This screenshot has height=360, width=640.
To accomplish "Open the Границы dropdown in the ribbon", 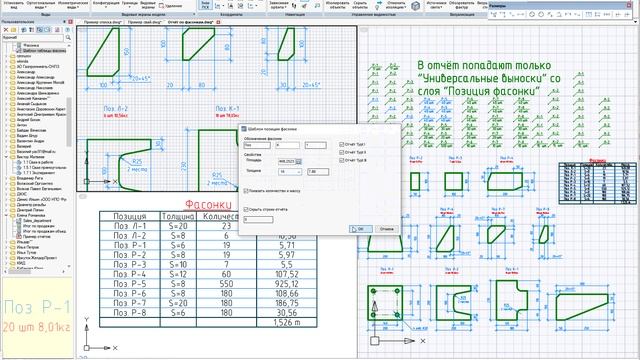I will click(130, 4).
